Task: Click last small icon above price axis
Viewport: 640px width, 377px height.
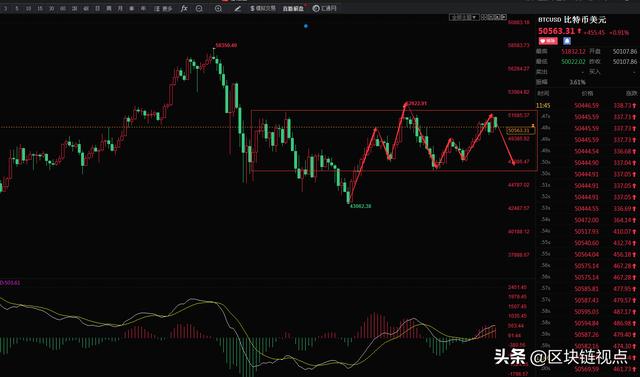Action: pyautogui.click(x=504, y=17)
